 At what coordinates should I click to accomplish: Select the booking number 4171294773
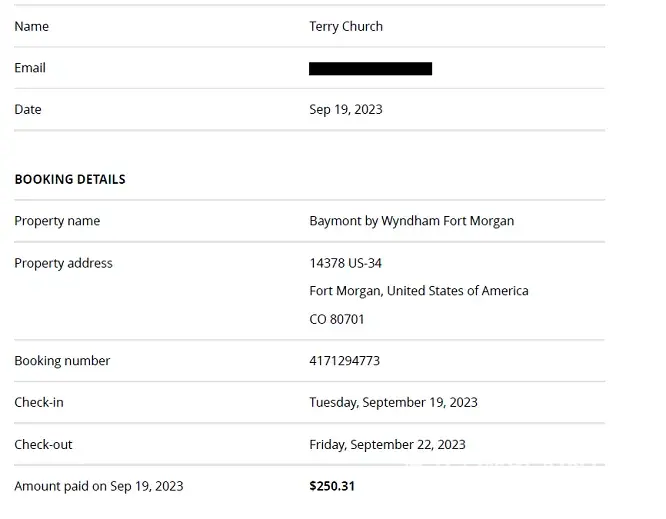(344, 360)
